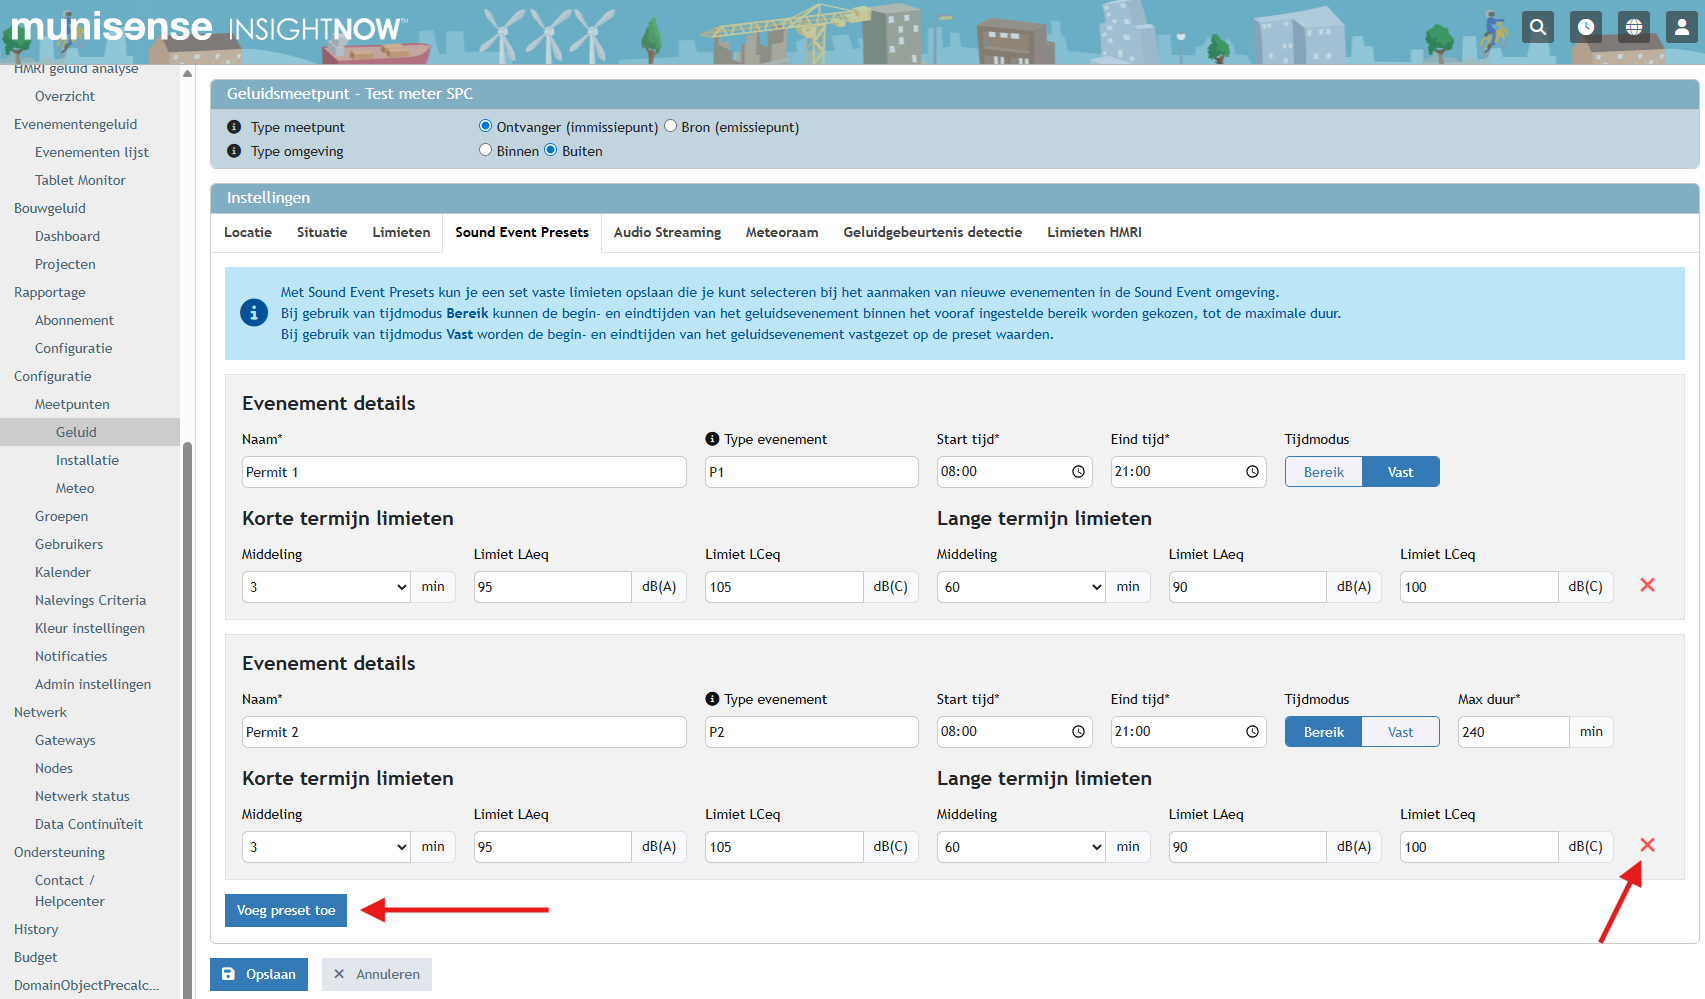Image resolution: width=1705 pixels, height=999 pixels.
Task: Set Permit 2 Tijdmodus to Vast
Action: click(1400, 732)
